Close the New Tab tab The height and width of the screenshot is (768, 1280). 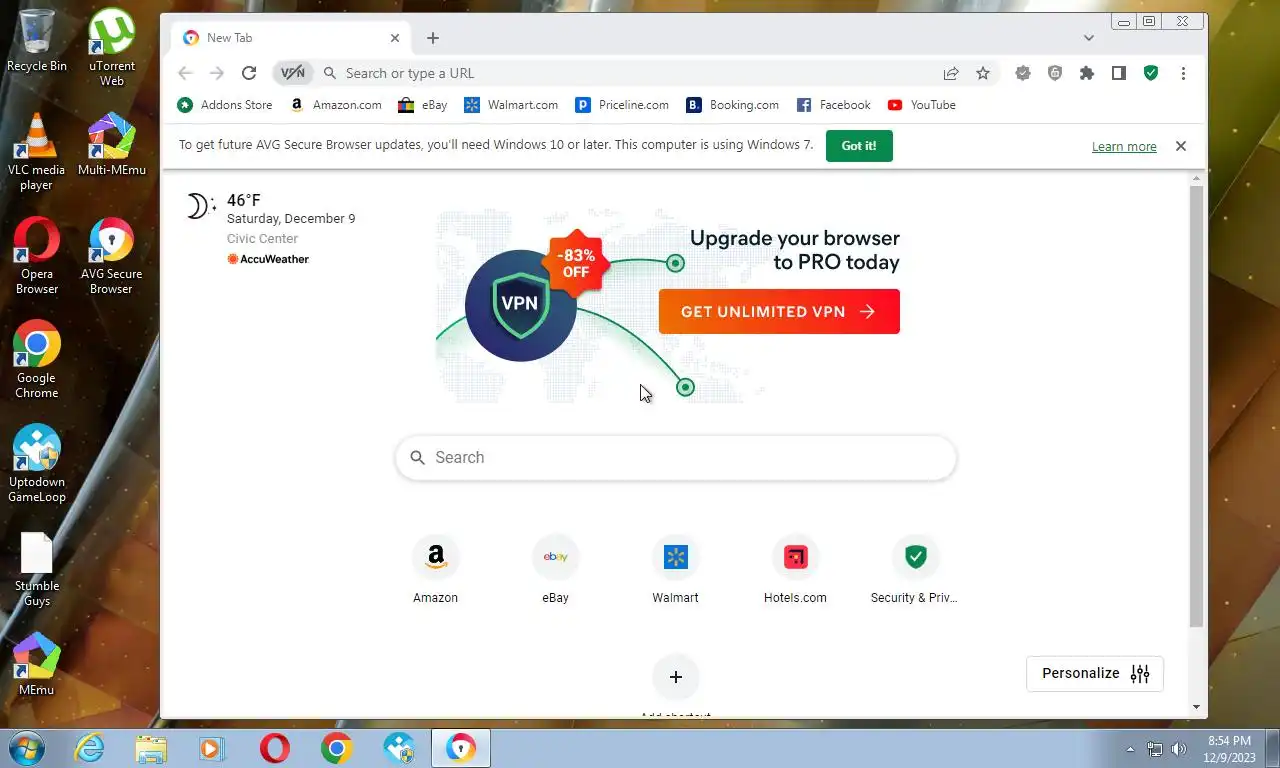click(395, 38)
